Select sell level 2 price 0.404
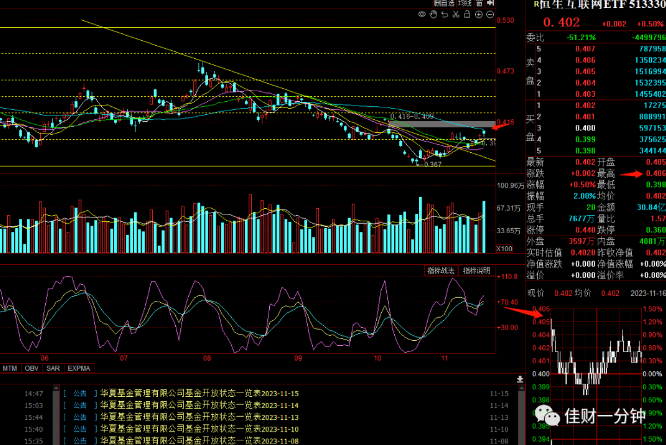666x445 pixels. 585,83
